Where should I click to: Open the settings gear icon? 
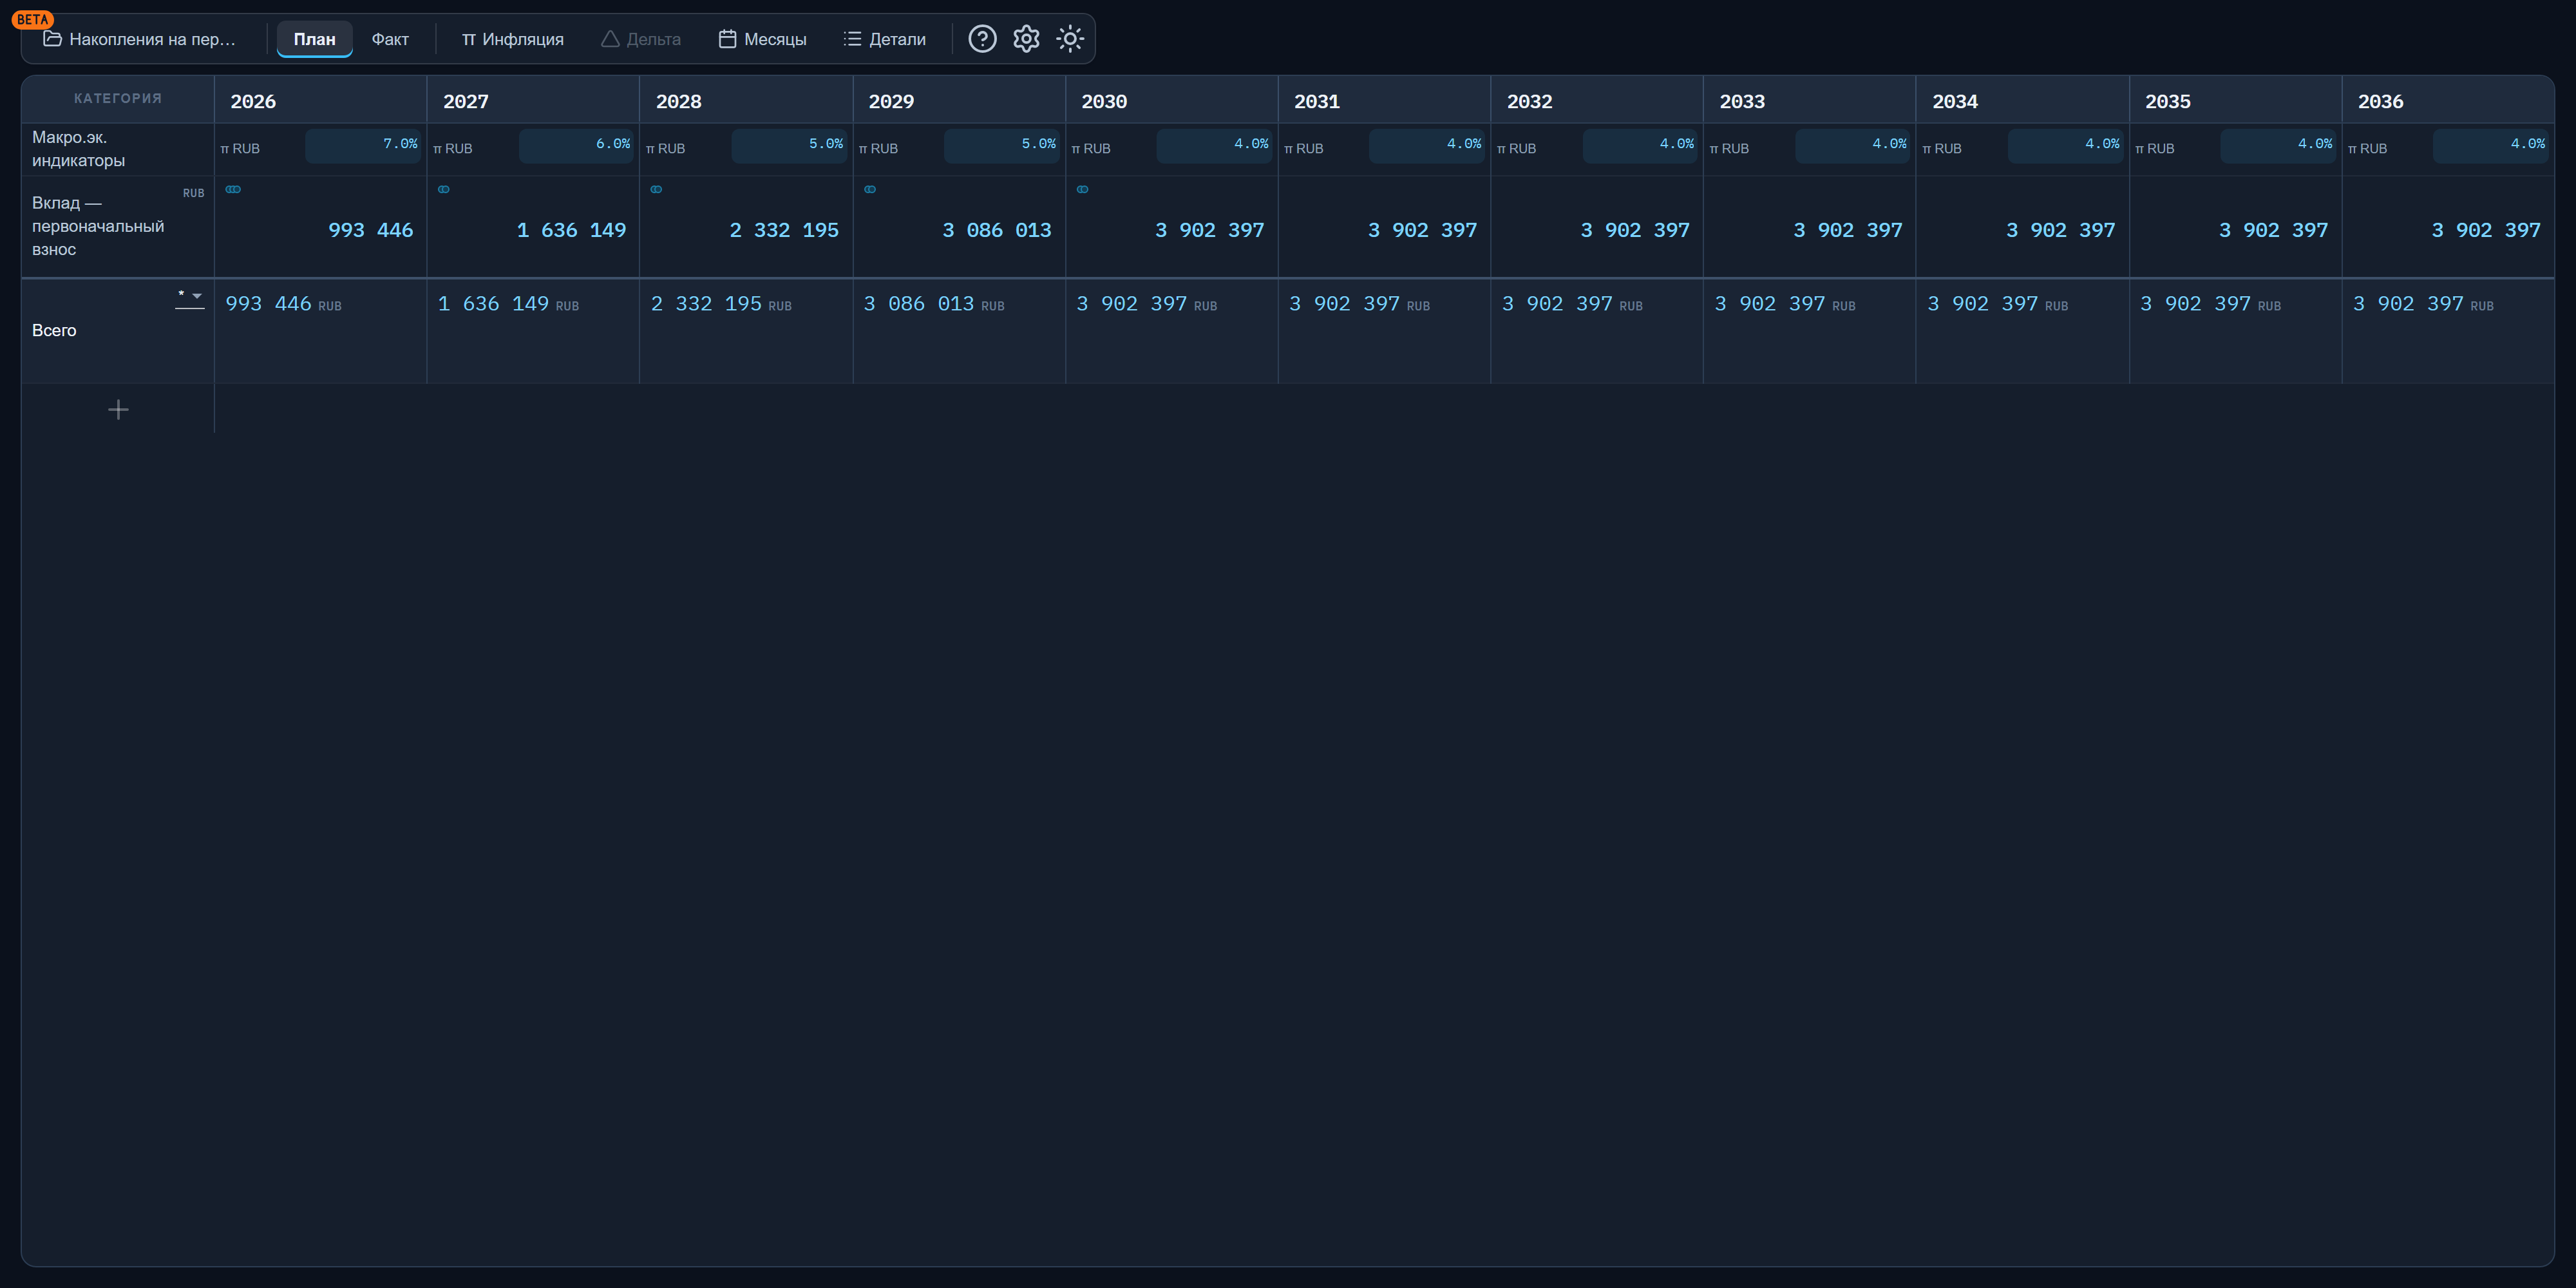click(x=1026, y=39)
